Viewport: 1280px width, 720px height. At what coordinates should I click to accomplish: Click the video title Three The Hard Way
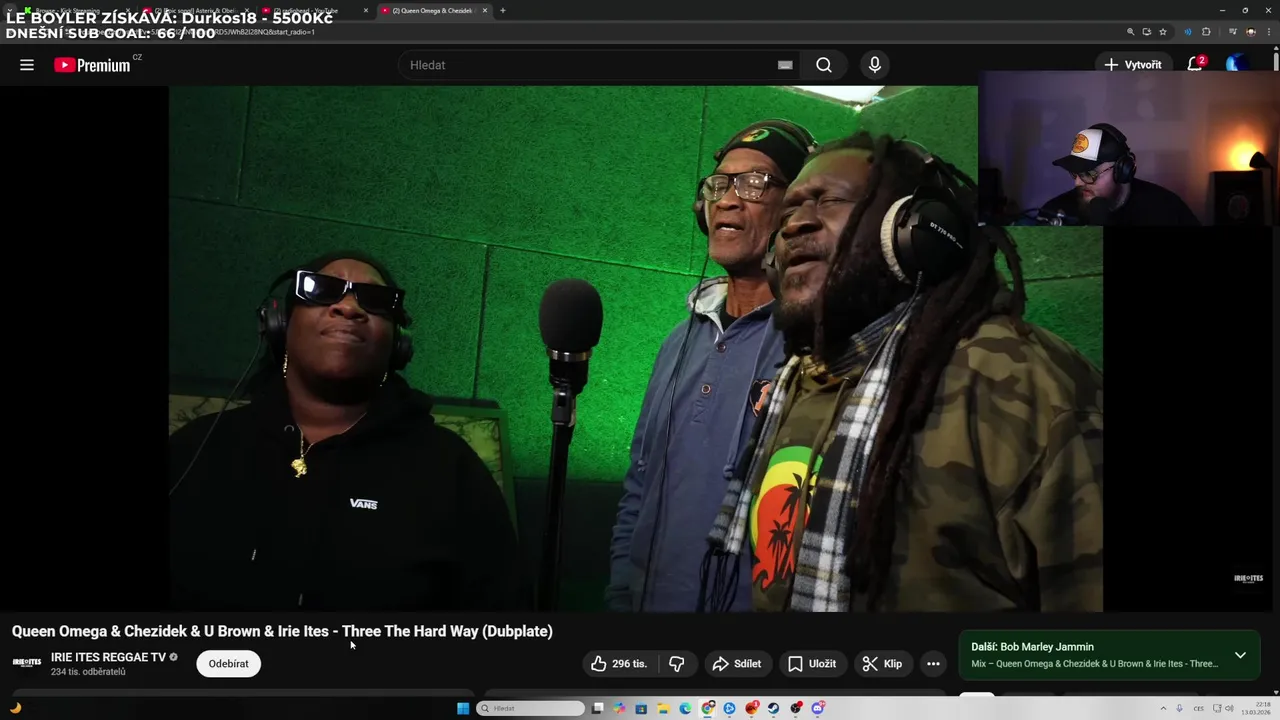tap(282, 631)
